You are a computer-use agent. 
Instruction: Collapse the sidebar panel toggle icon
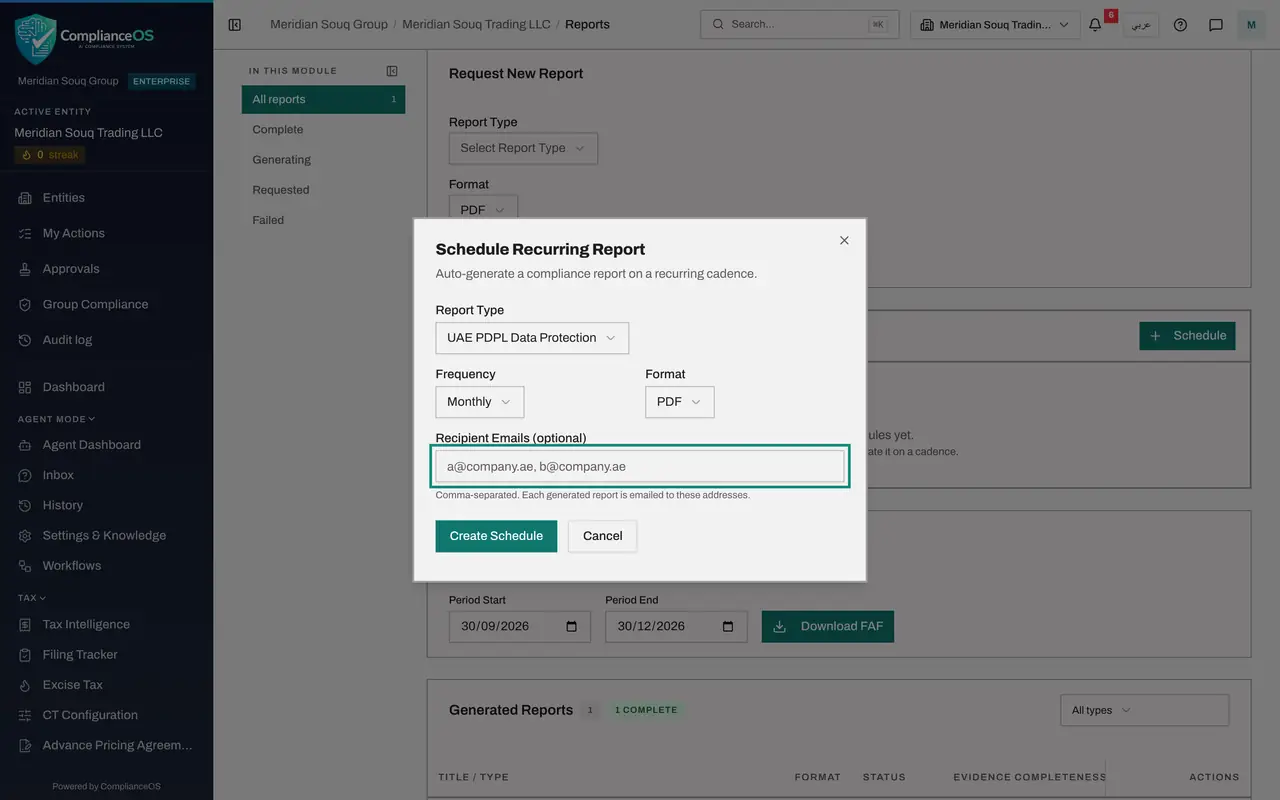[x=235, y=24]
